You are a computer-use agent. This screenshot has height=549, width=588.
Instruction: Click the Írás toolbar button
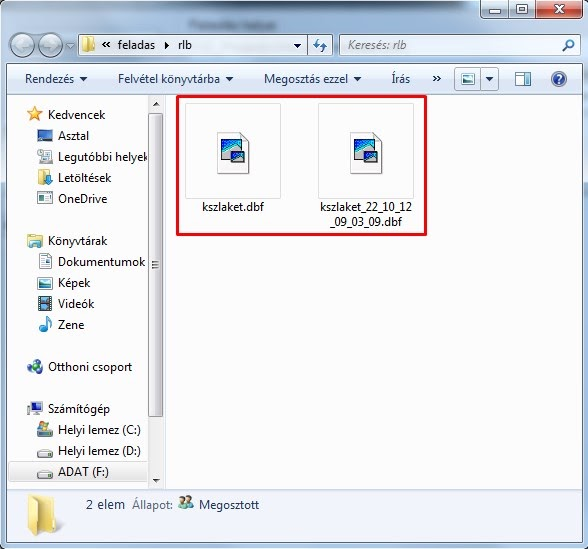coord(400,79)
